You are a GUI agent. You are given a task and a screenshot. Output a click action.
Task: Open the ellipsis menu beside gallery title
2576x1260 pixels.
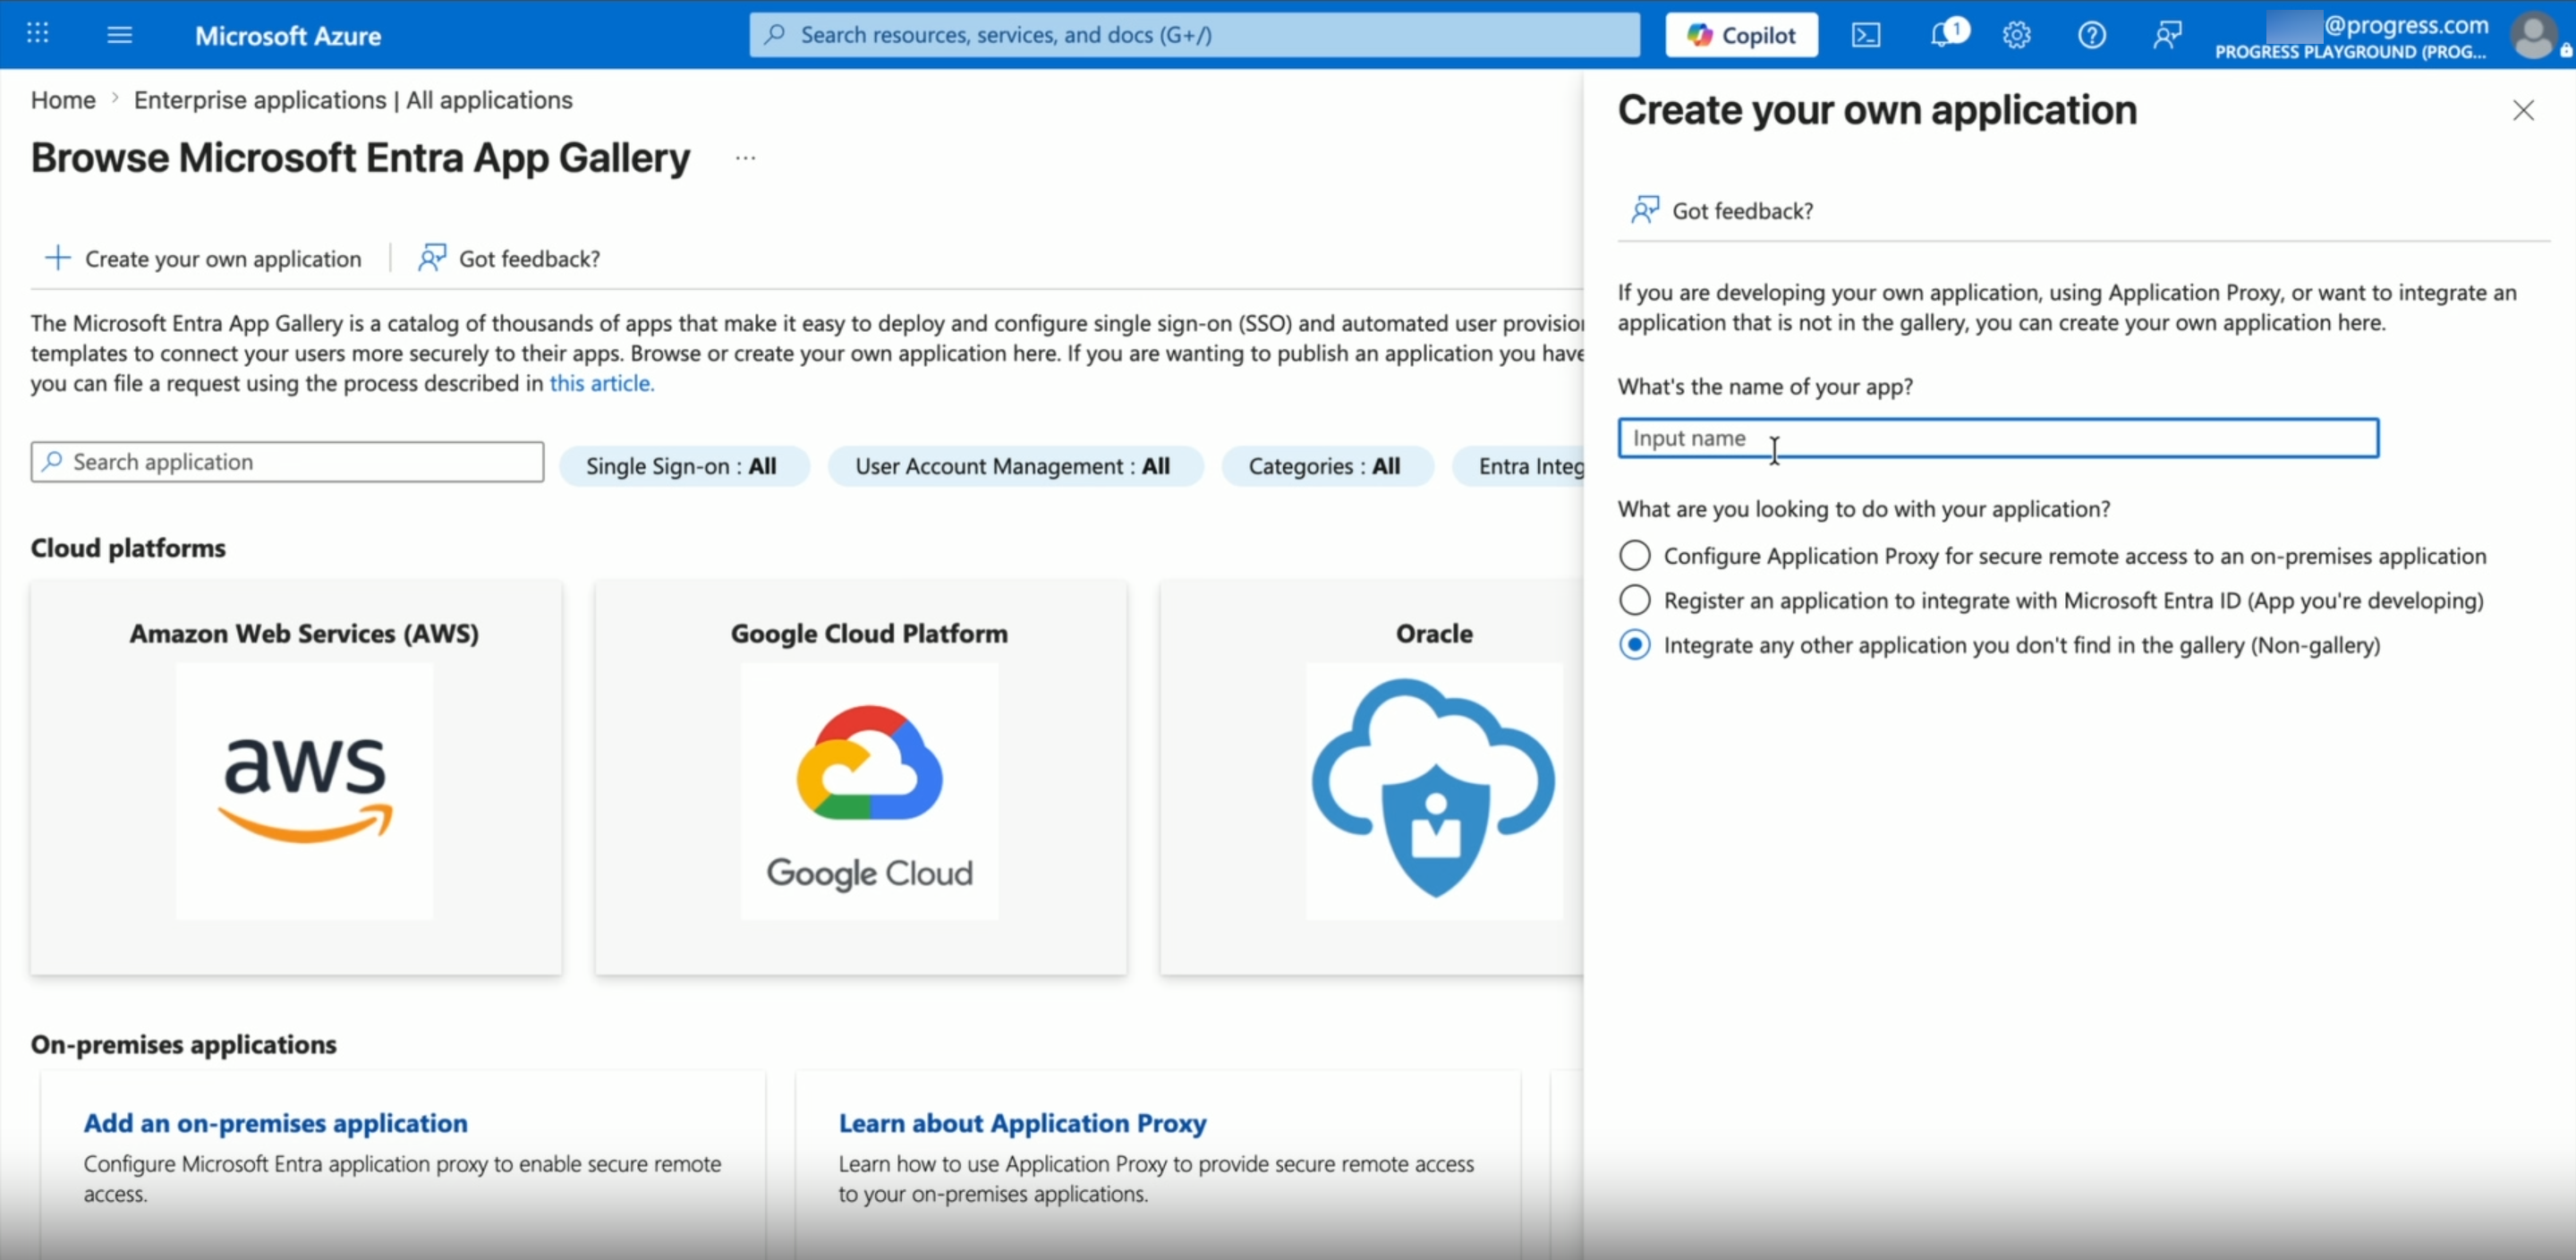(745, 158)
